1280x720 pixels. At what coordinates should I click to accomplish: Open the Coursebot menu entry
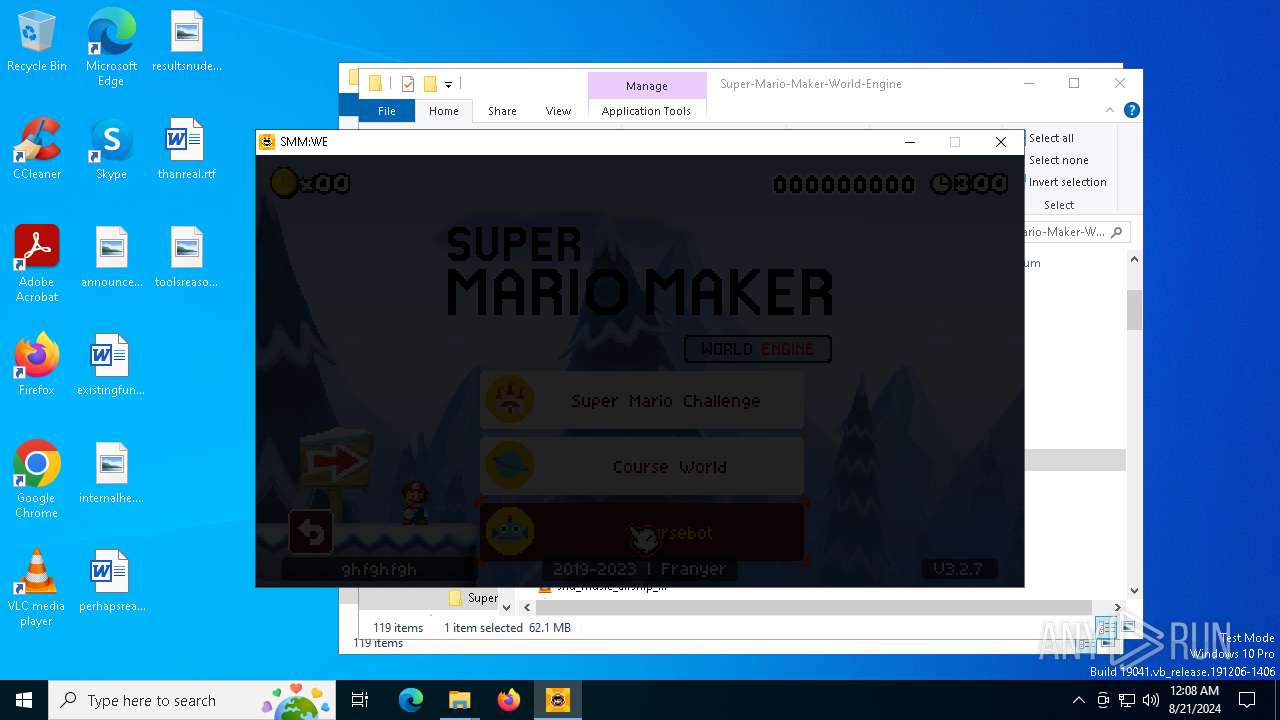(642, 532)
